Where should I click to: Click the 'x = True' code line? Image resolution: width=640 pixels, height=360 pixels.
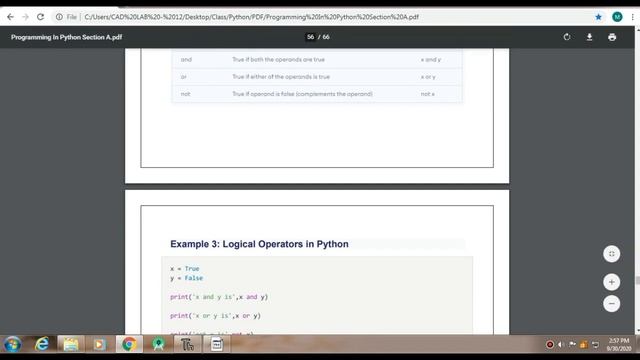(184, 269)
